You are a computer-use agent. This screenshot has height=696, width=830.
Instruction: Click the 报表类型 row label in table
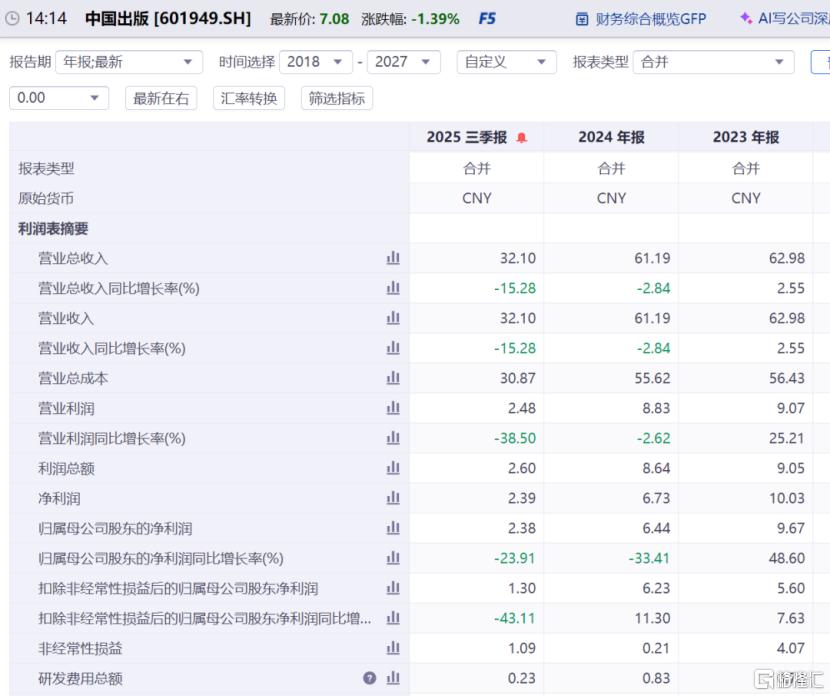[x=47, y=168]
